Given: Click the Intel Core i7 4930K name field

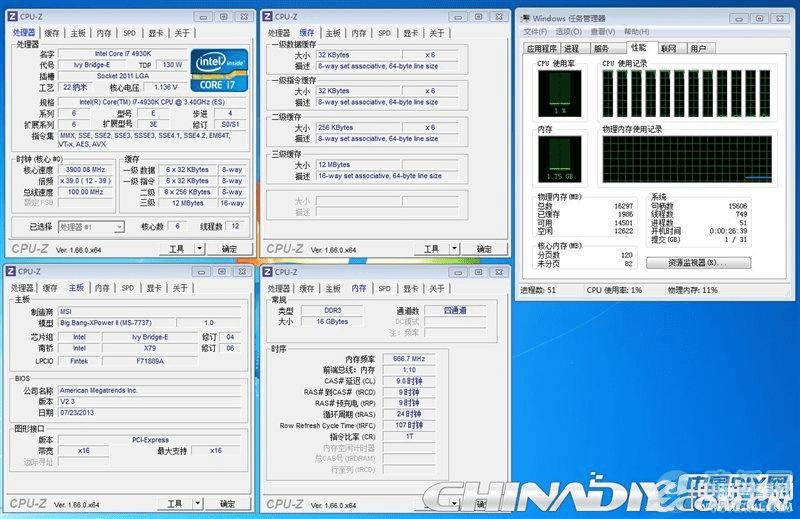Looking at the screenshot, I should click(x=123, y=54).
